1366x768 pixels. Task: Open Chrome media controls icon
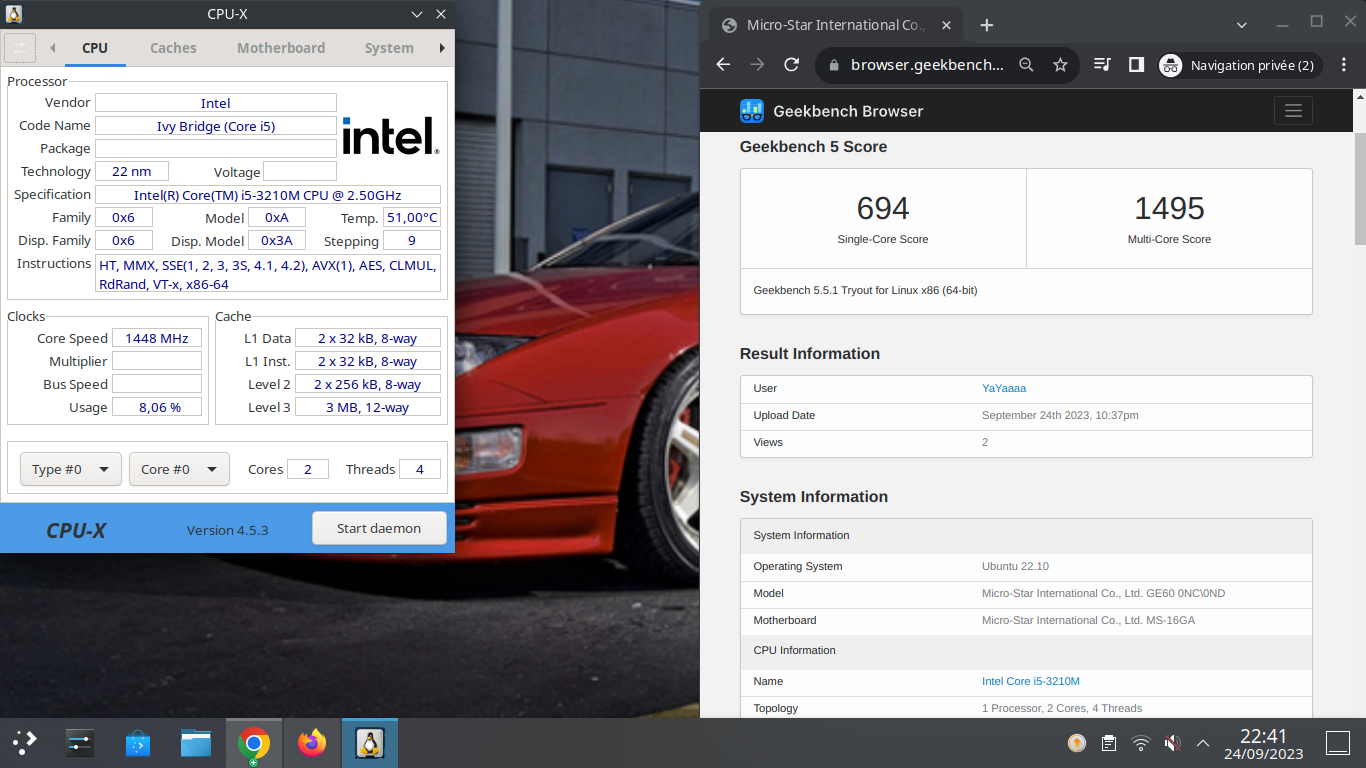pos(1102,65)
